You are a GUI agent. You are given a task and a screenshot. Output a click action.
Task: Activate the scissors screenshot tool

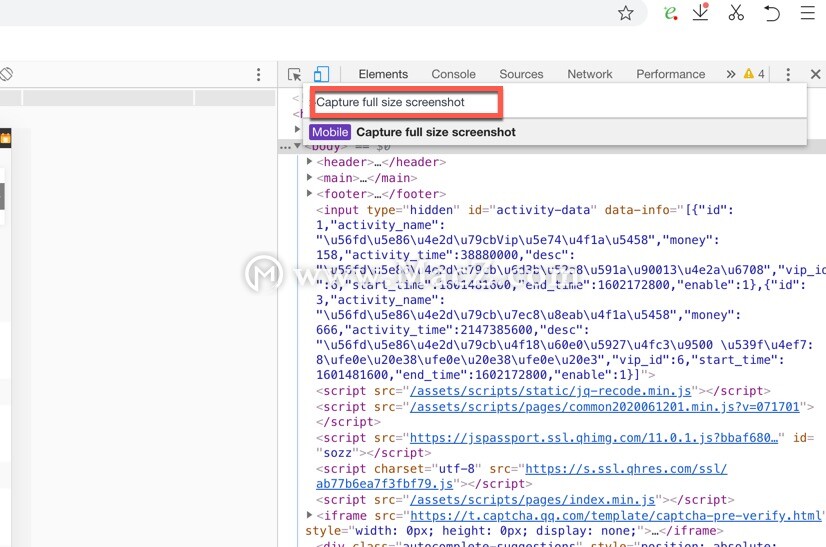[736, 12]
